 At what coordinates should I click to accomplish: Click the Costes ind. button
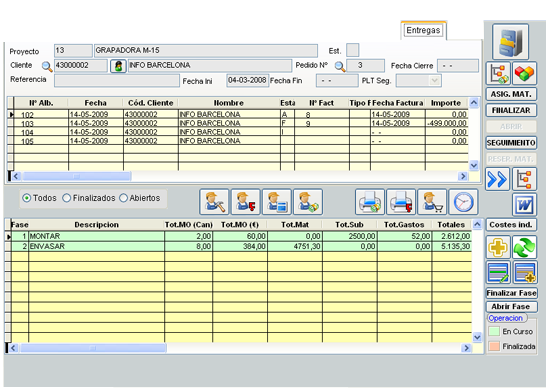click(511, 225)
